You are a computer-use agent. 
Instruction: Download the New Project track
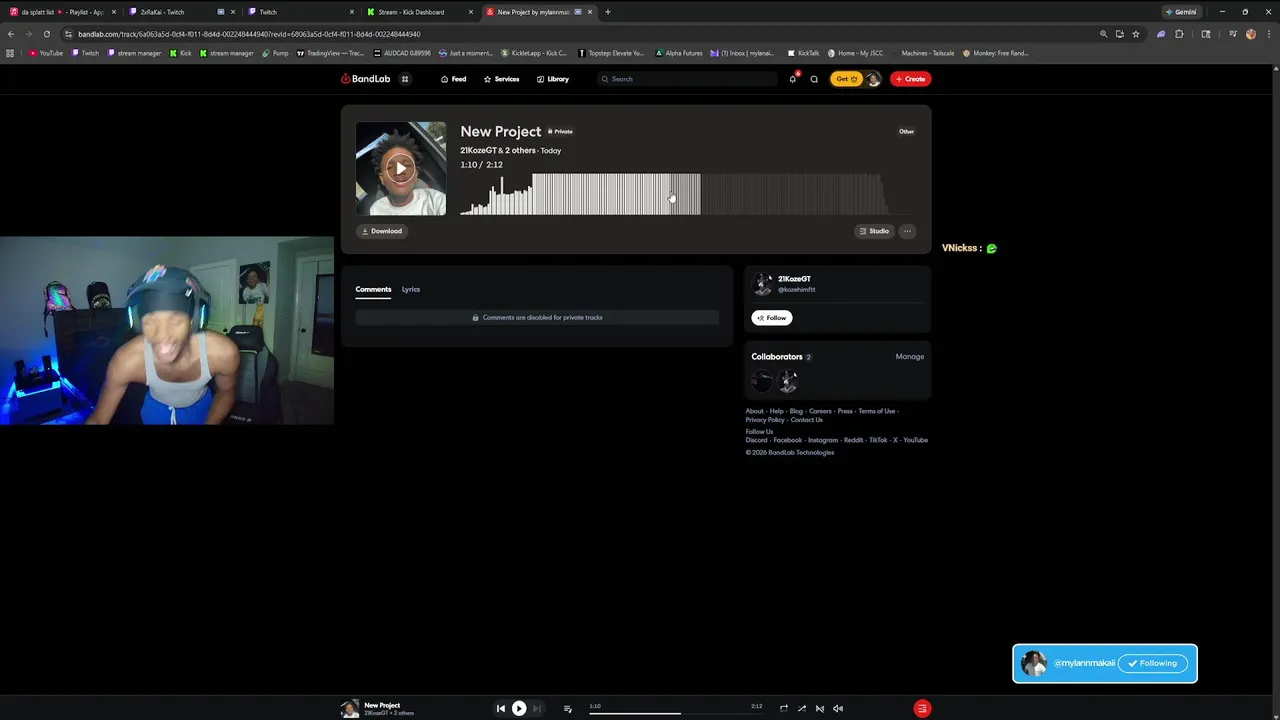(x=382, y=231)
